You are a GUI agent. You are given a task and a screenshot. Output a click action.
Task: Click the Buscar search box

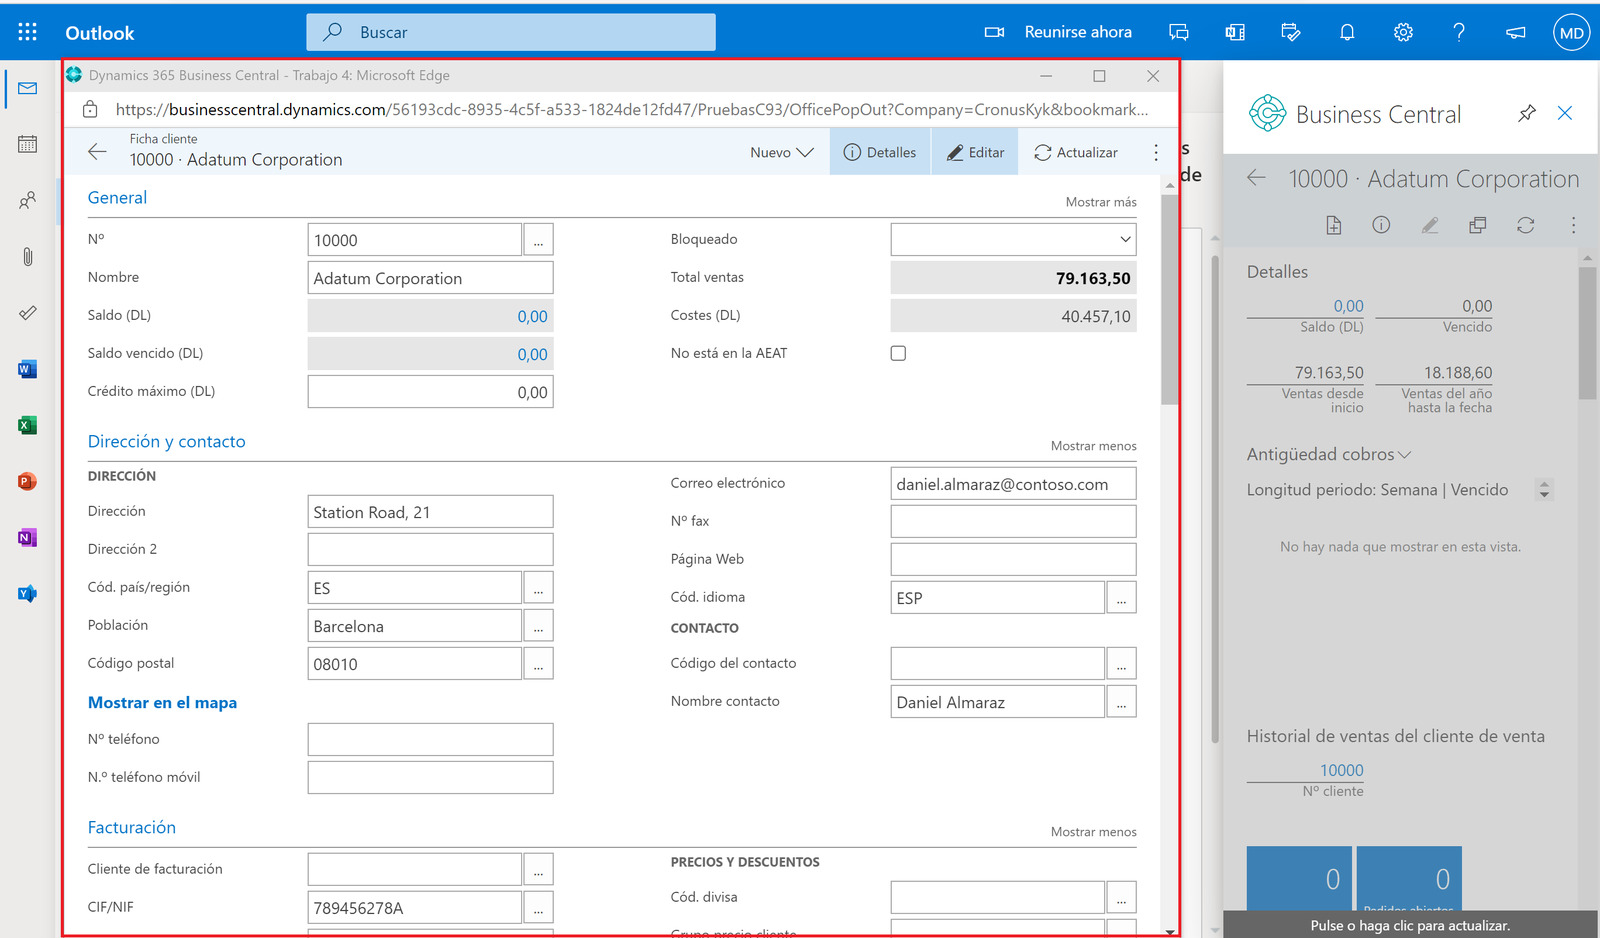coord(511,32)
